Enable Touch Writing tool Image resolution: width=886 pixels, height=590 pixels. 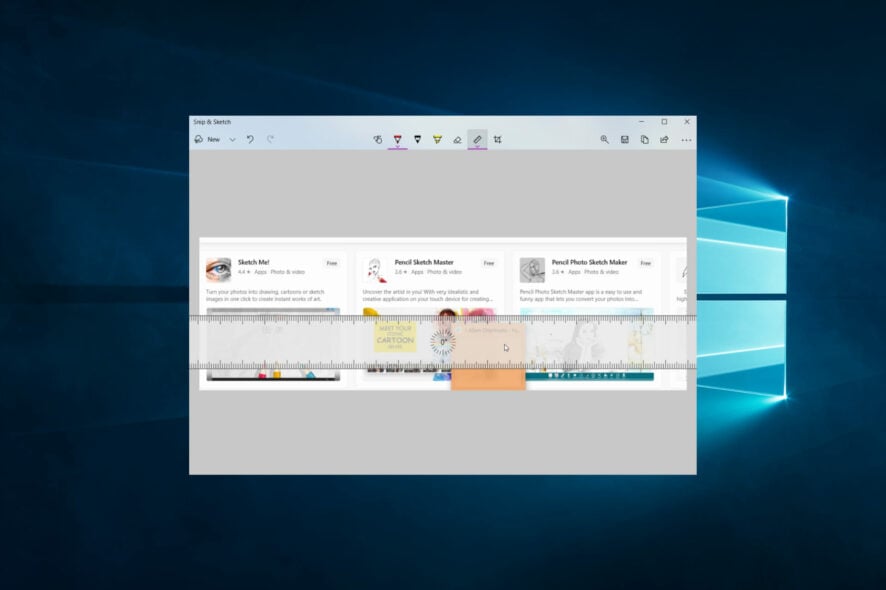[378, 140]
